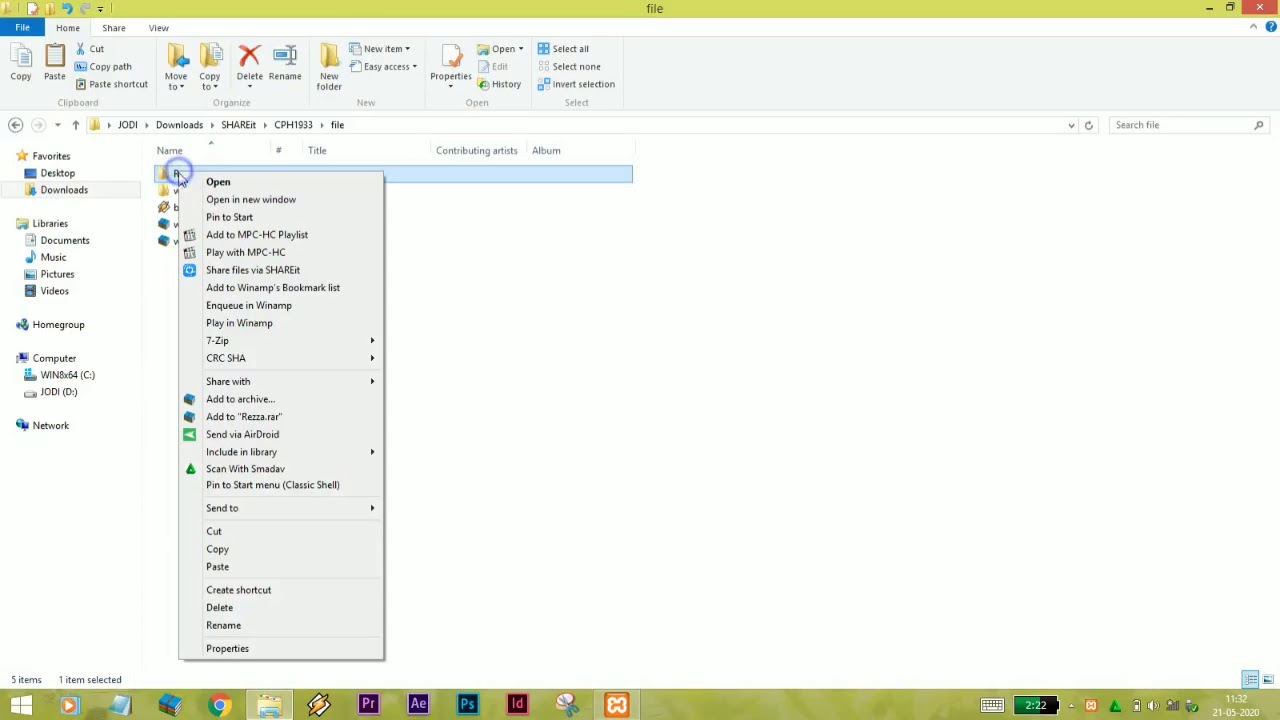The height and width of the screenshot is (720, 1280).
Task: Switch to the details view button in the status bar
Action: [x=1251, y=680]
